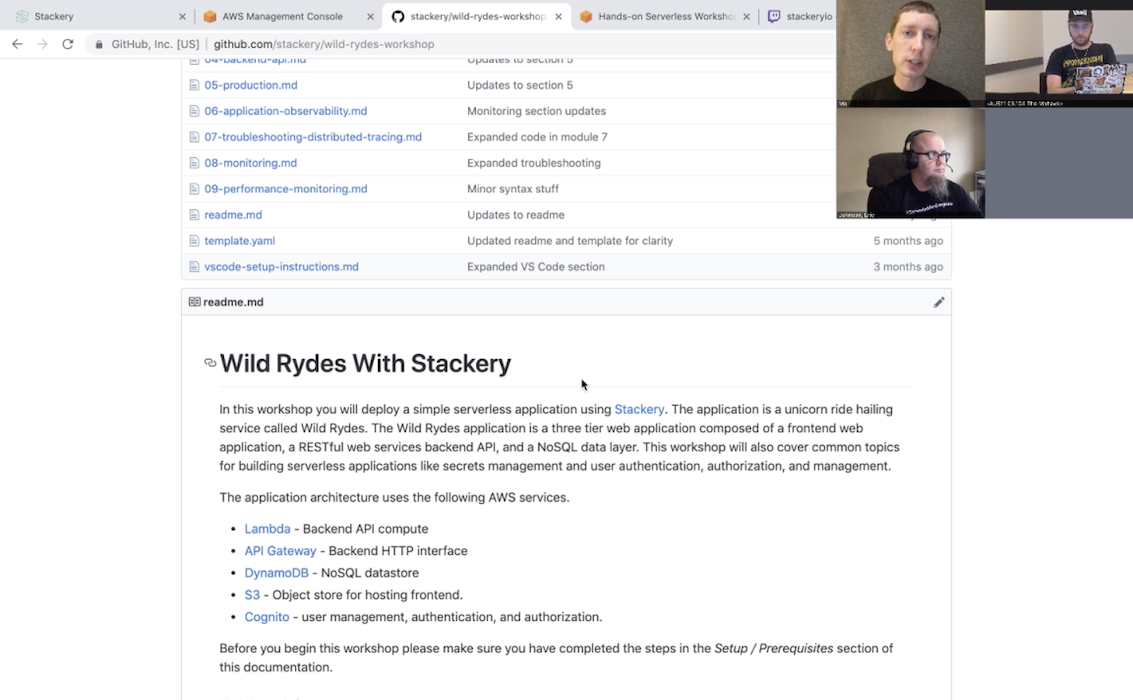Click the file icon for 05-production.md
Viewport: 1133px width, 700px height.
click(194, 85)
